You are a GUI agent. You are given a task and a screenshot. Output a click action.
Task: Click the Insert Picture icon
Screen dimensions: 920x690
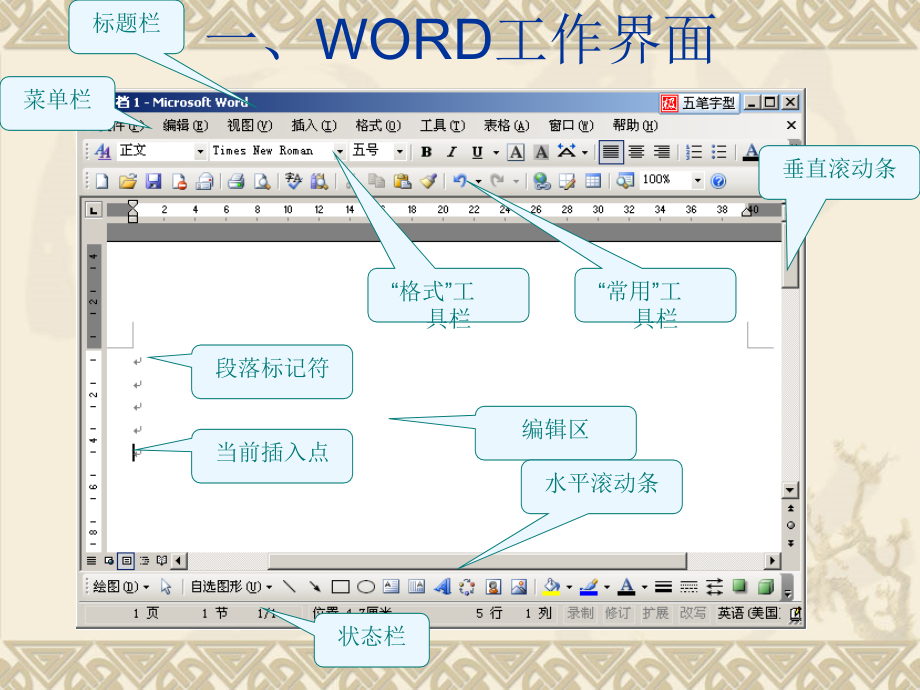click(519, 586)
